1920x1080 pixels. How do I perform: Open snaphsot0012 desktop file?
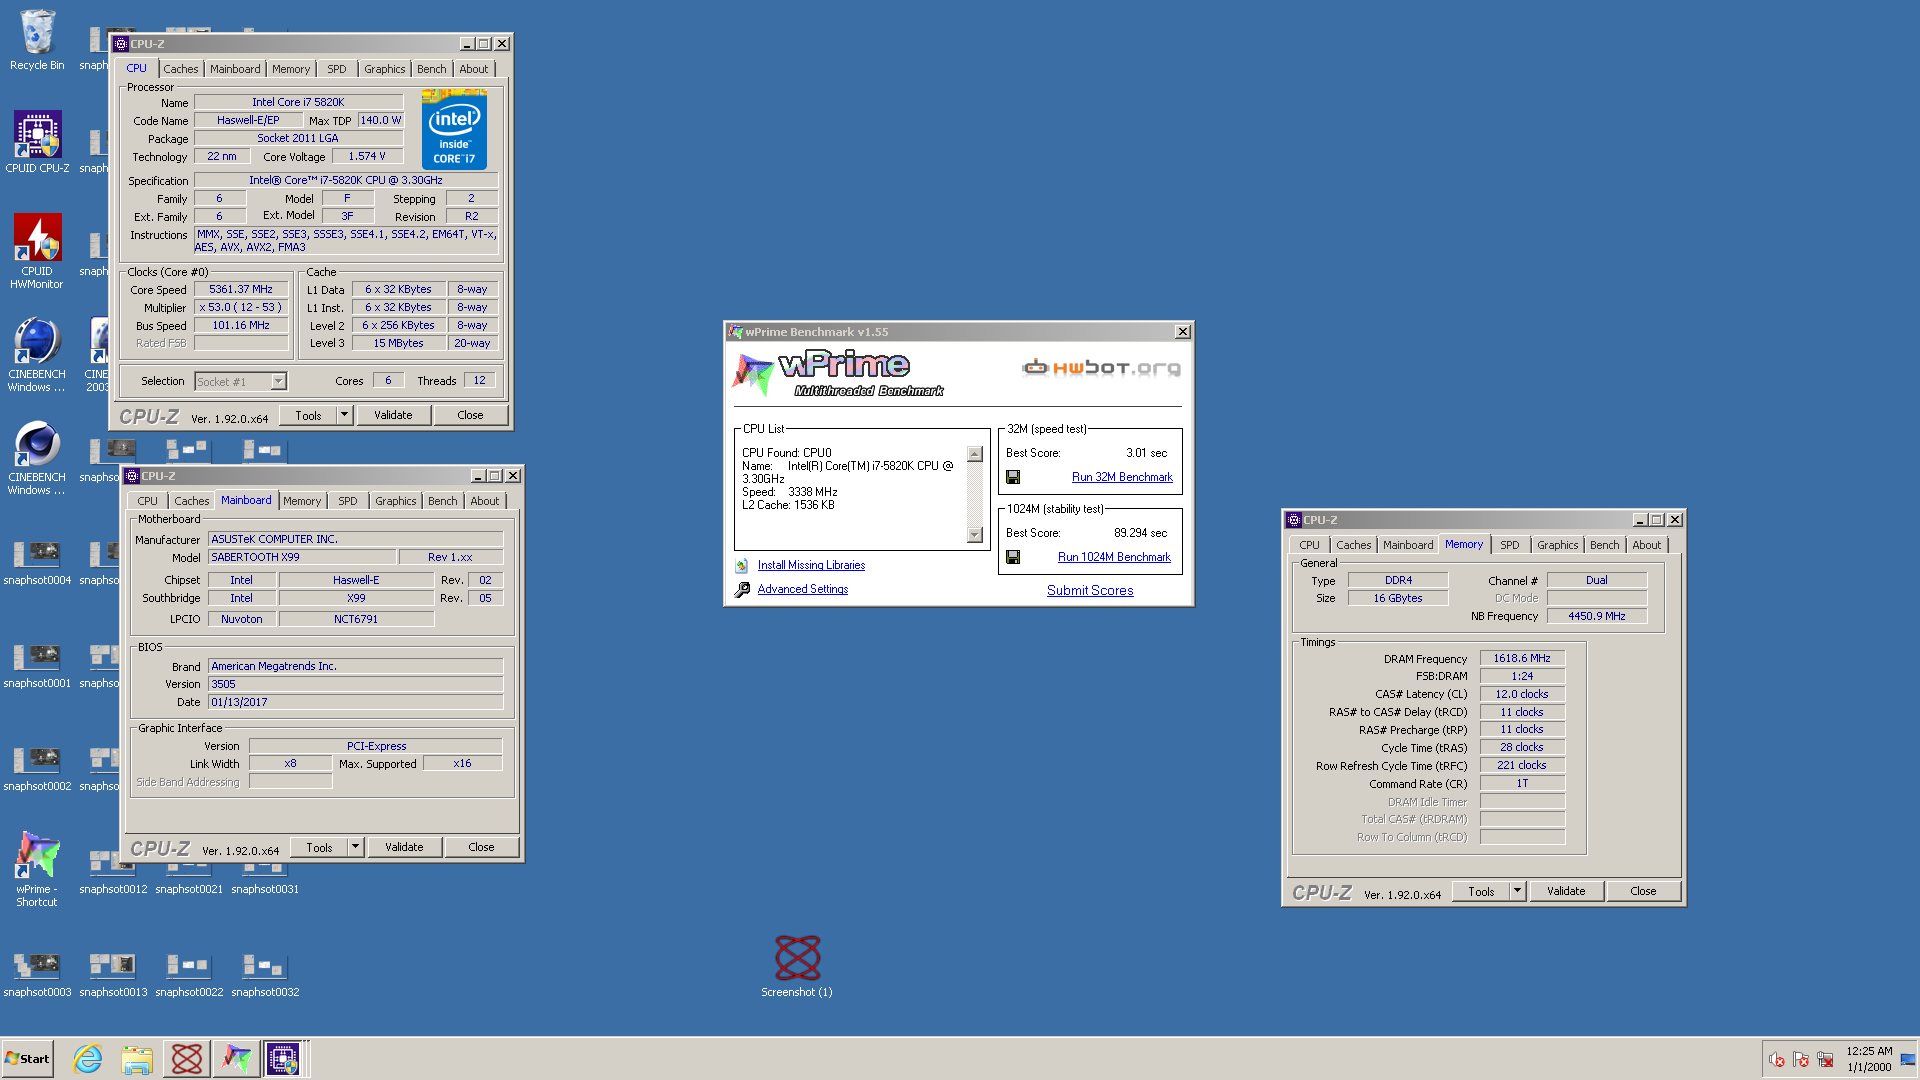coord(113,877)
